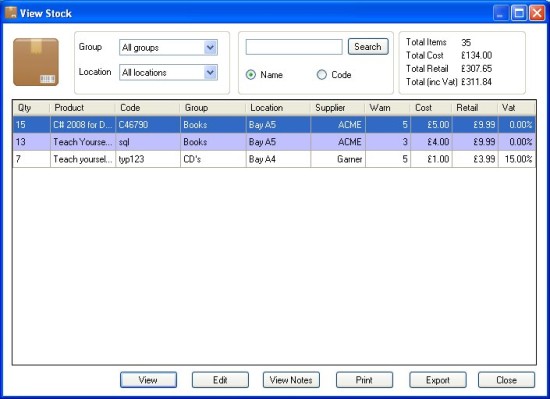Screen dimensions: 550x399
Task: Select the Code search radio button
Action: [x=322, y=75]
